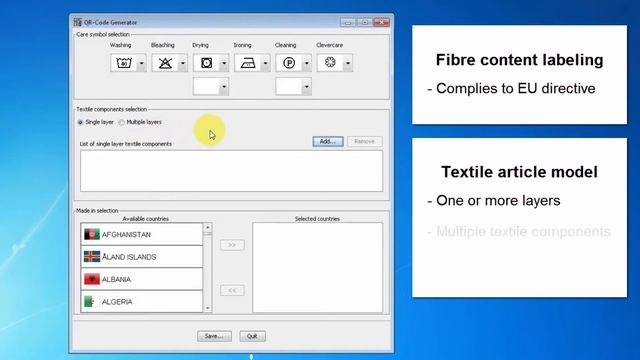Open the Ironing dropdown arrow
Screen dimensions: 640x360
(265, 63)
